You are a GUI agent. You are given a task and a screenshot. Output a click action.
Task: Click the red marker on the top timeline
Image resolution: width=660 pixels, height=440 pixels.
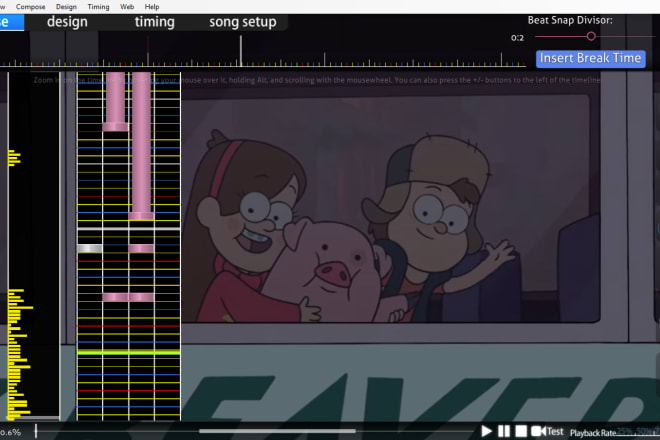tap(148, 51)
